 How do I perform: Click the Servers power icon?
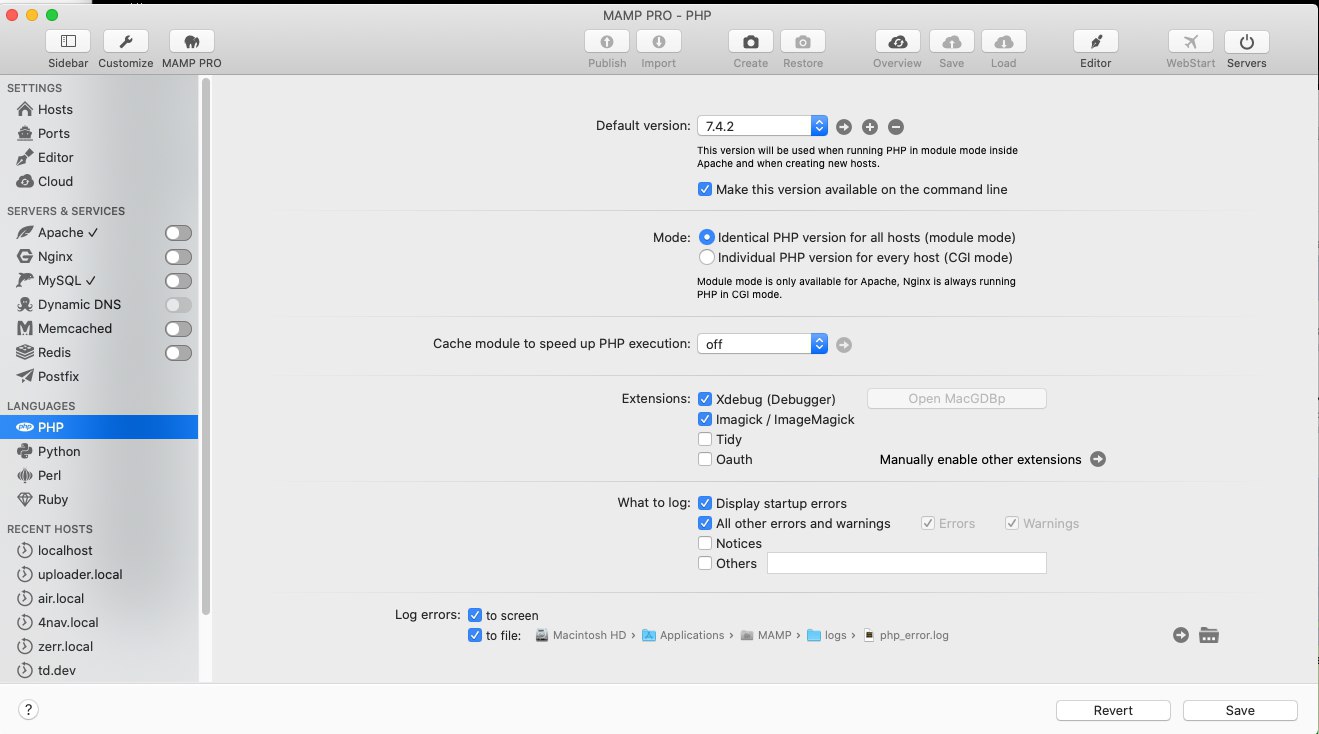(1247, 42)
